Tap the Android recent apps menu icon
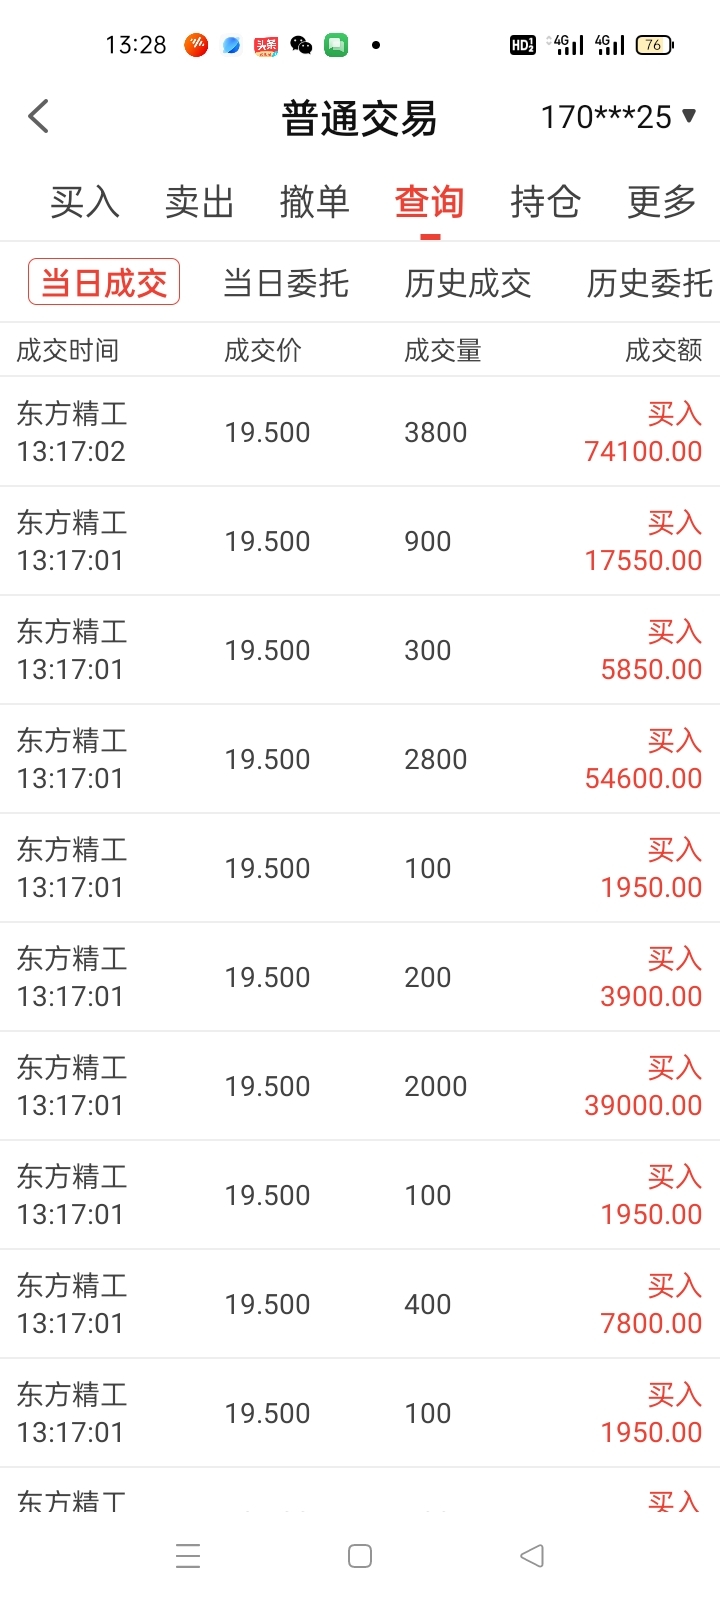Image resolution: width=720 pixels, height=1600 pixels. click(188, 1556)
